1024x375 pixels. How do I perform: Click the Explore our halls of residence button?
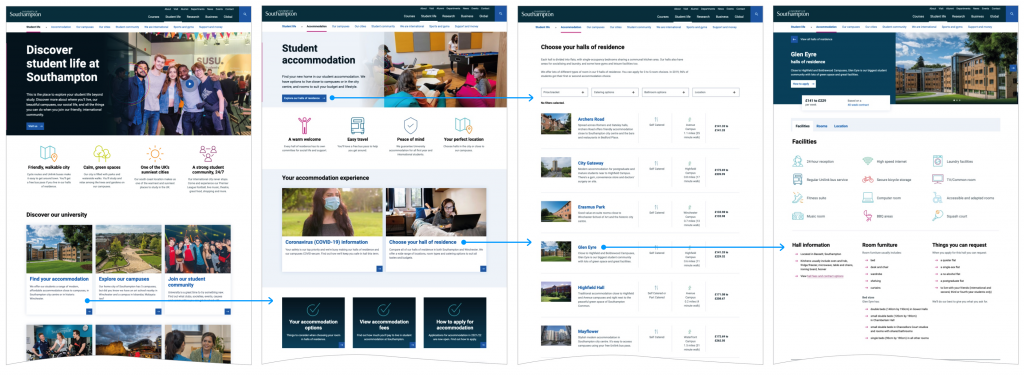click(304, 98)
